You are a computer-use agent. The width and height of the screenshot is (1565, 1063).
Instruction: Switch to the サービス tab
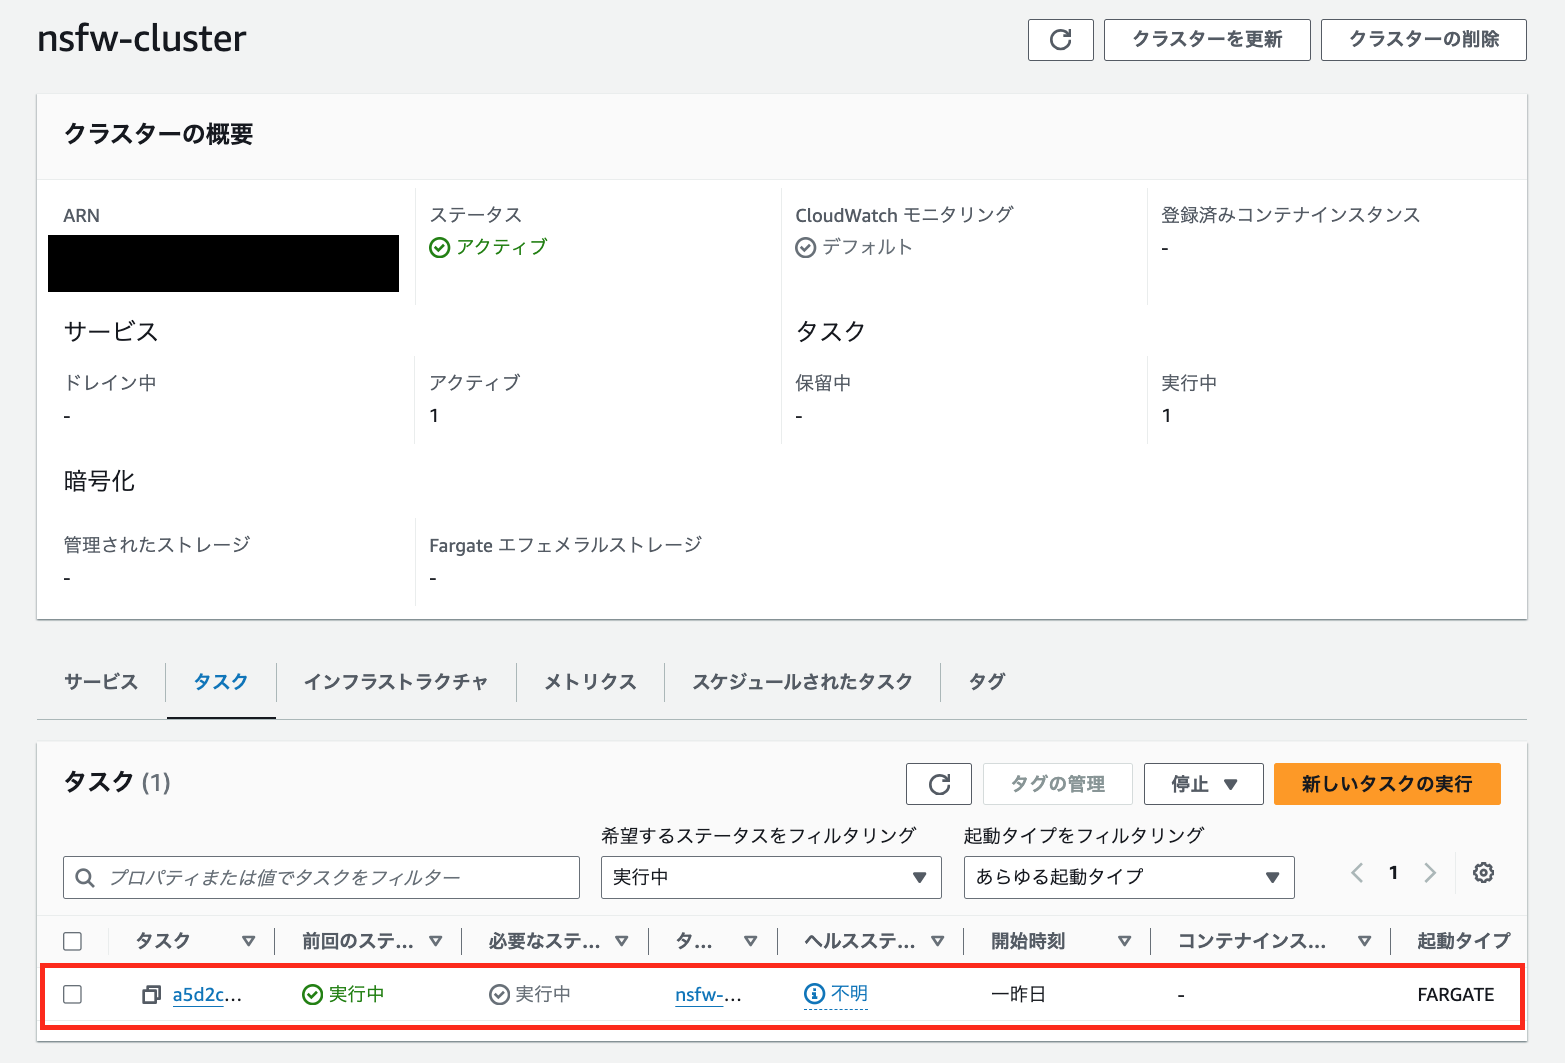click(x=100, y=682)
